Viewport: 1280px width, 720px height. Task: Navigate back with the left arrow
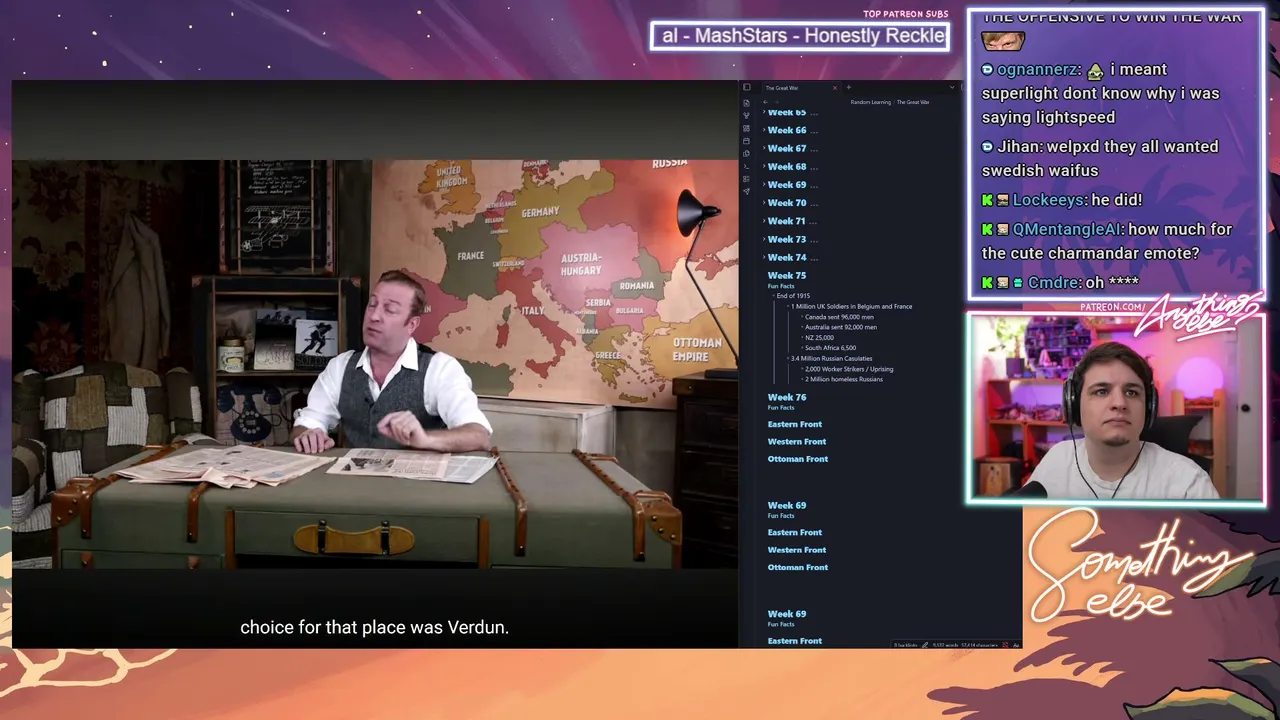[765, 102]
